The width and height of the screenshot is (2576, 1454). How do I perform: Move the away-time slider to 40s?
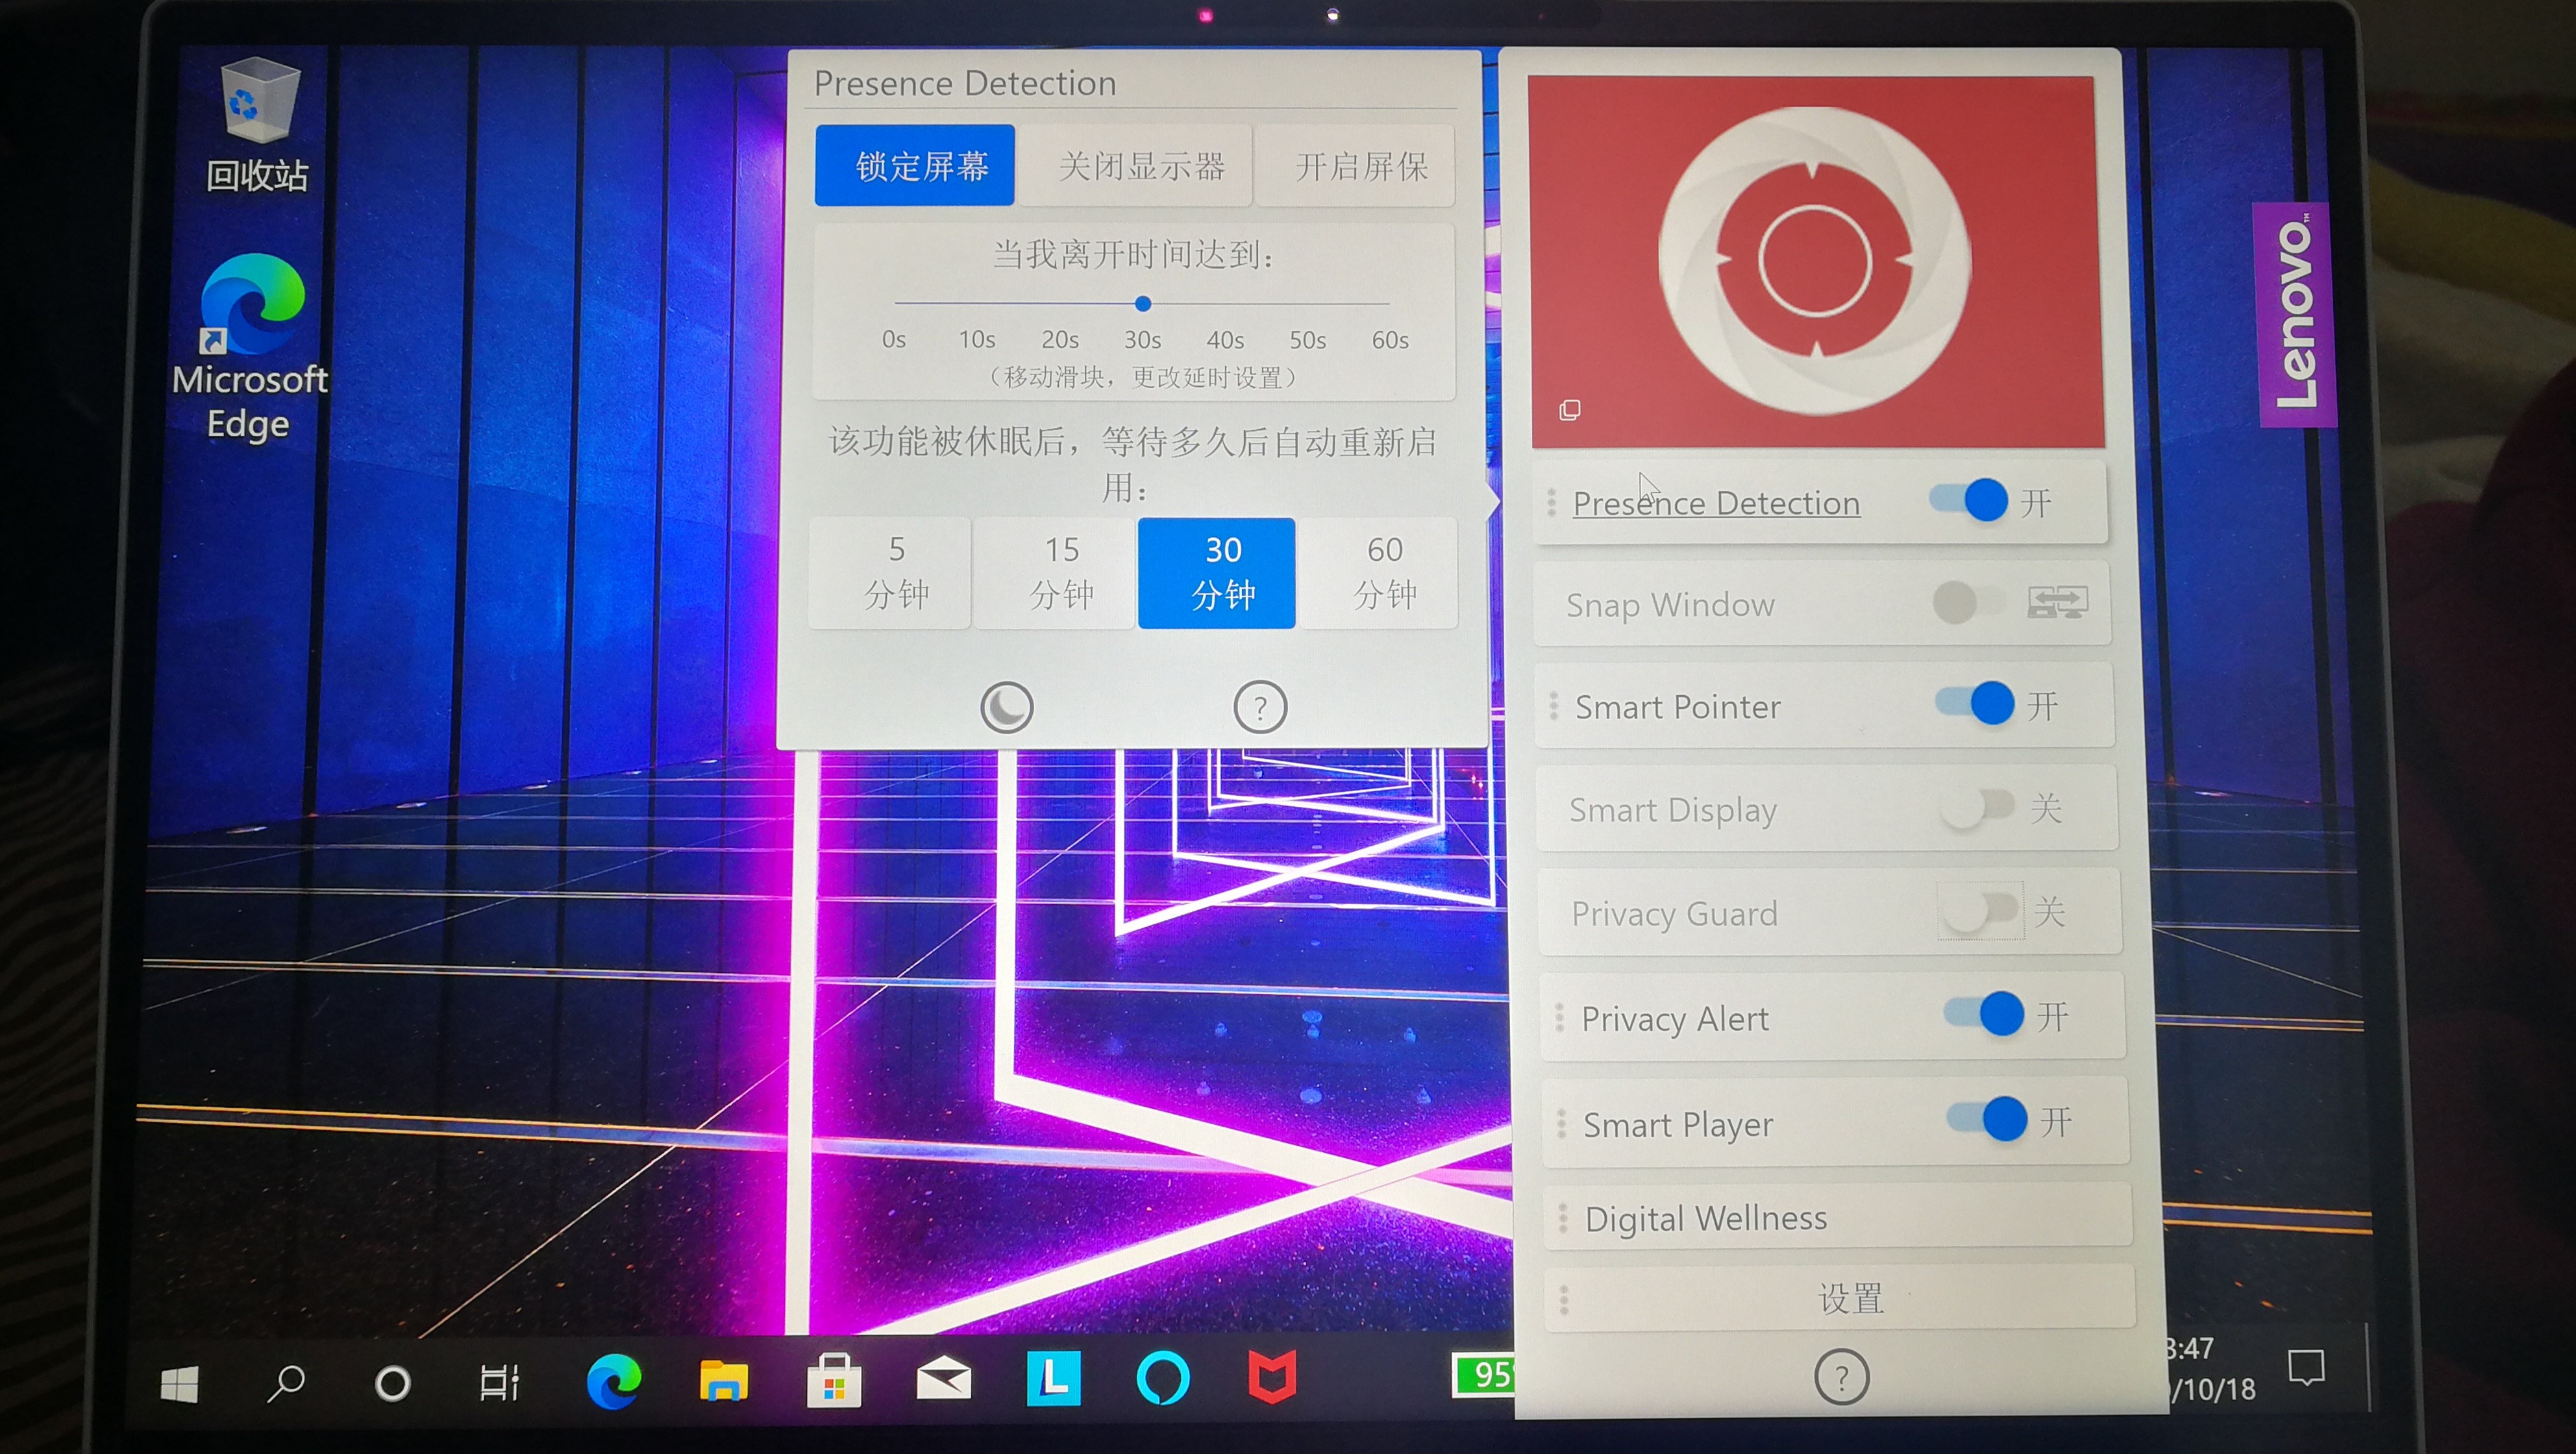coord(1225,303)
